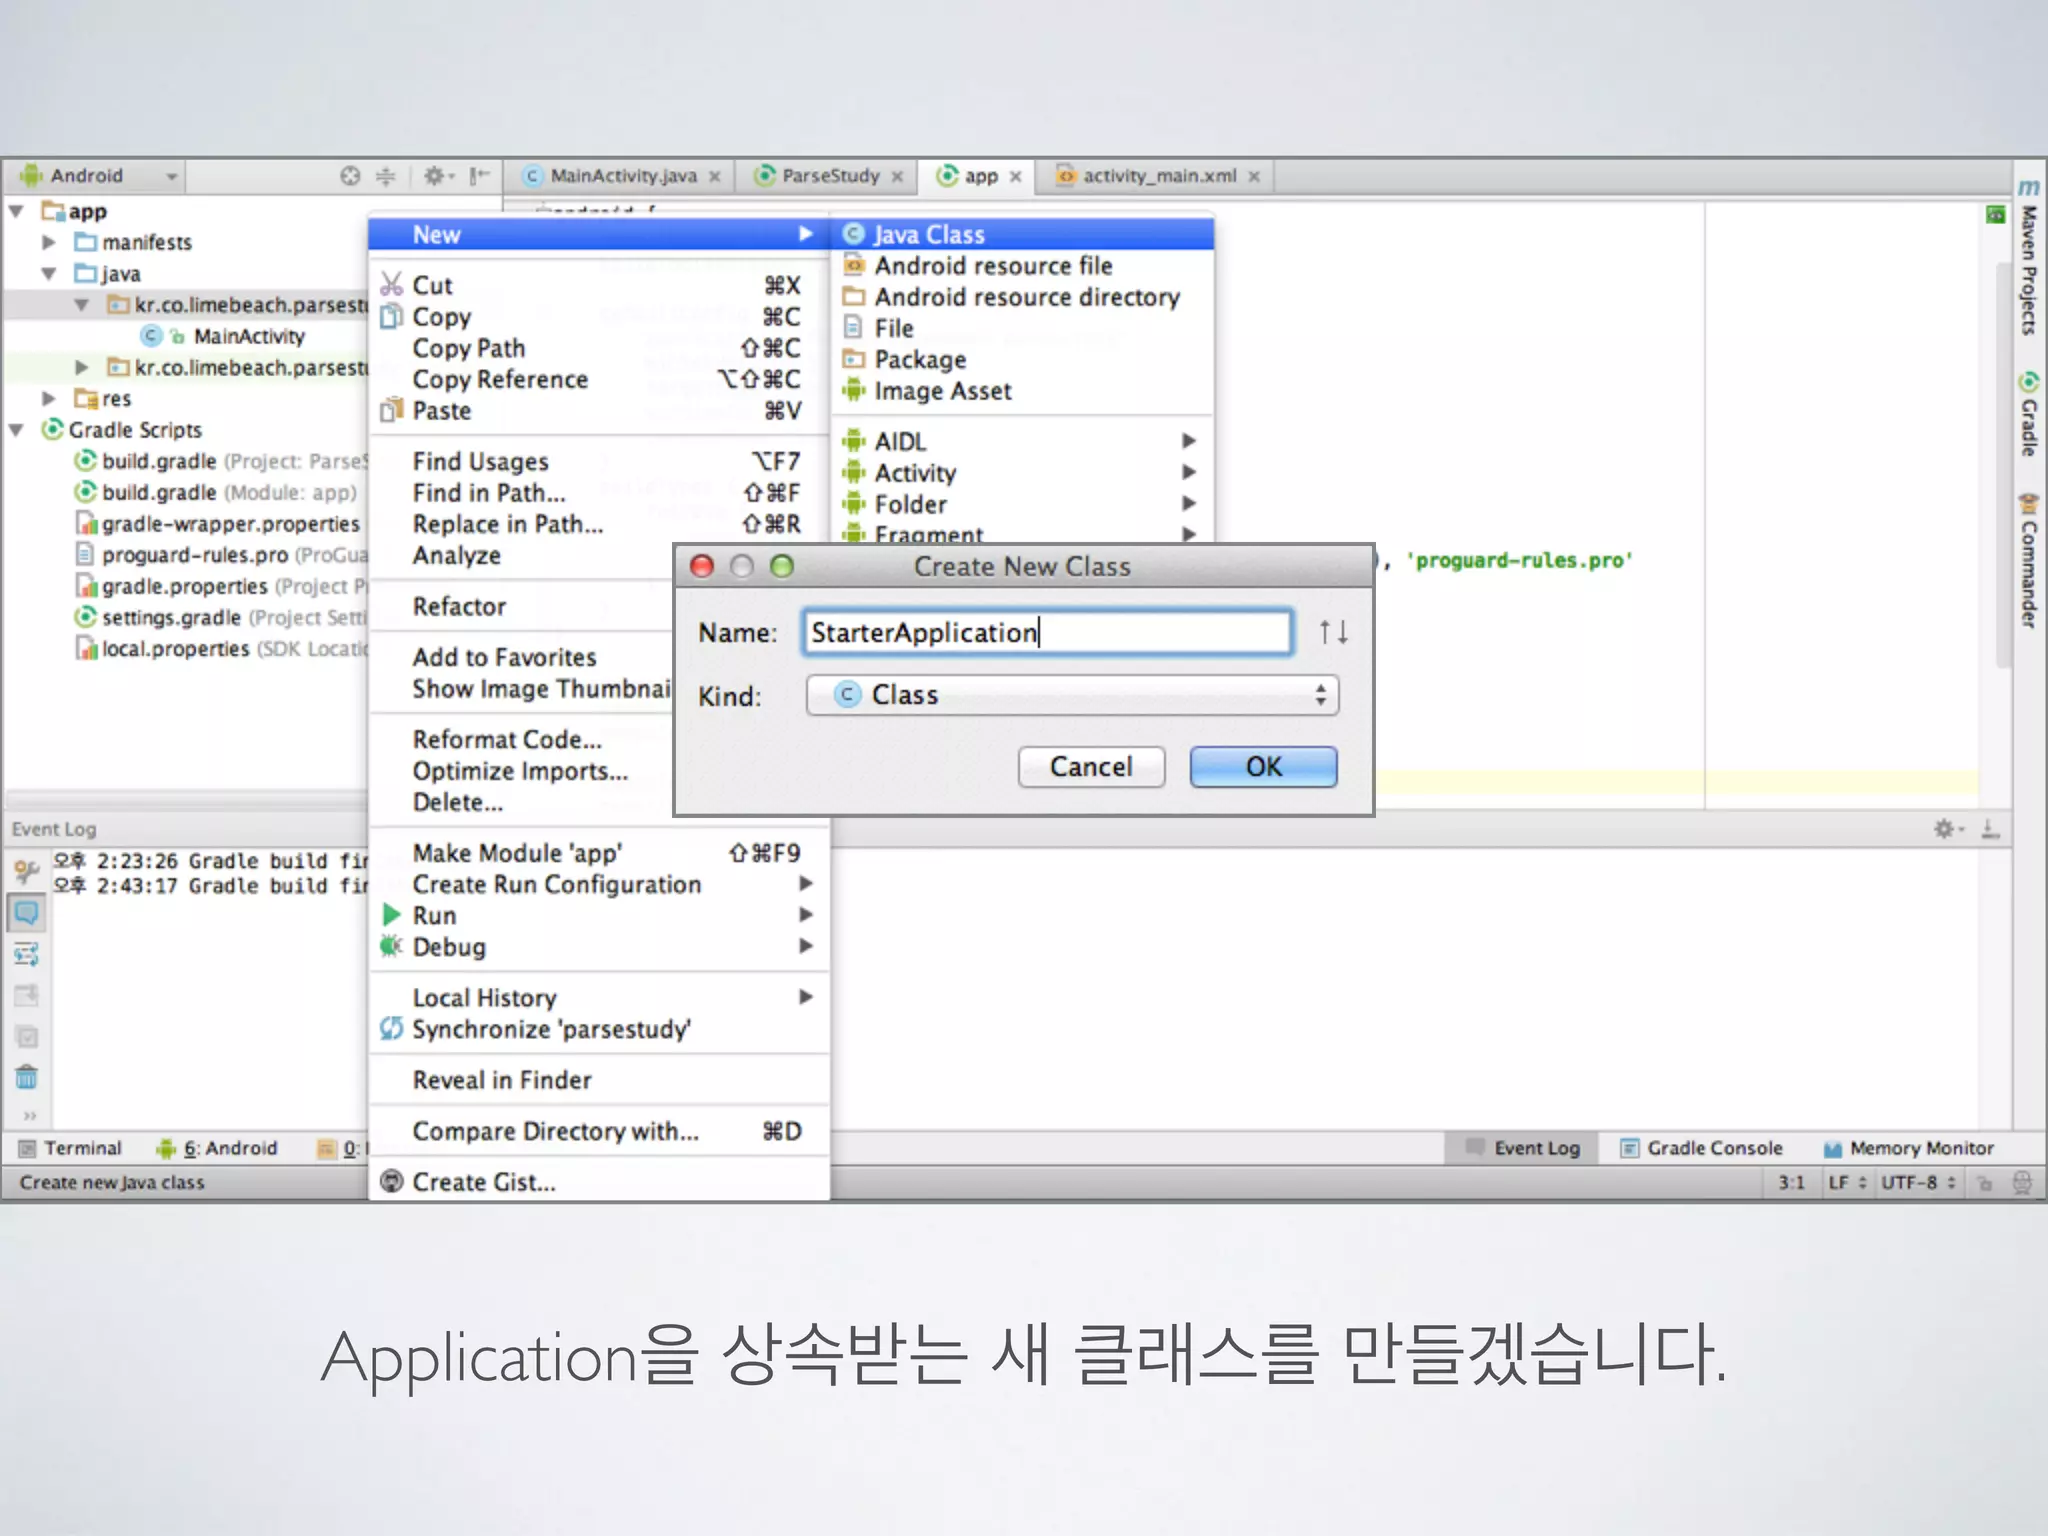Image resolution: width=2048 pixels, height=1536 pixels.
Task: Select Find Usages in context menu
Action: coord(599,461)
